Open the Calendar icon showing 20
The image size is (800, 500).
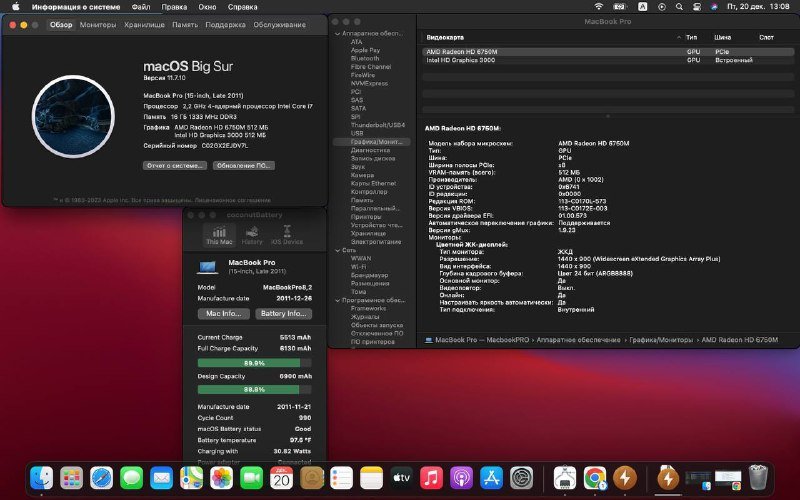tap(281, 478)
